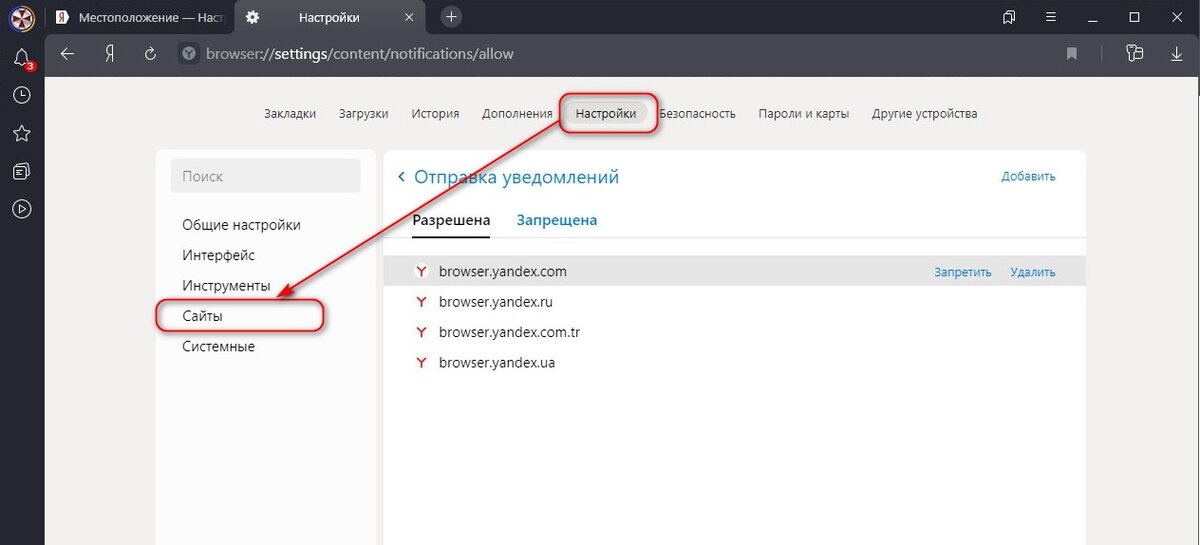Switch to the Запрещена tab

pyautogui.click(x=557, y=220)
